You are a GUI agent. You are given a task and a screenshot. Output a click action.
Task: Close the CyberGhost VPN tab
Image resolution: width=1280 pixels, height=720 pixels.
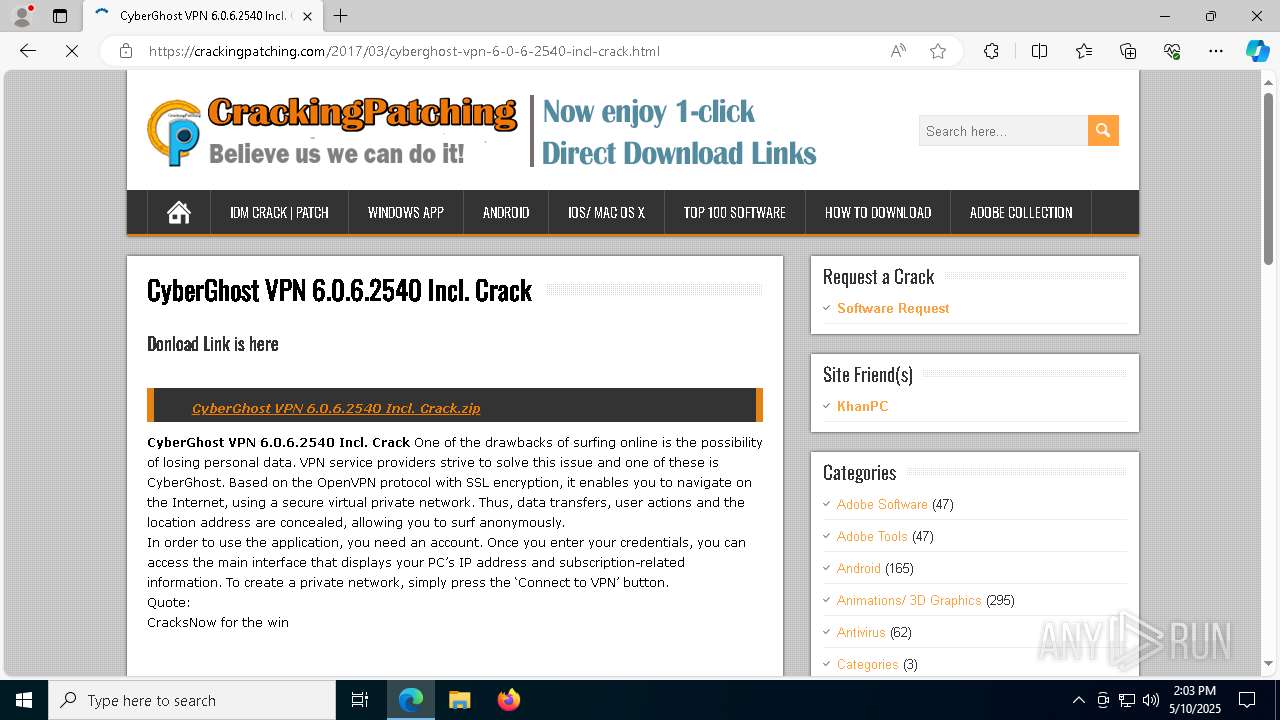click(307, 16)
